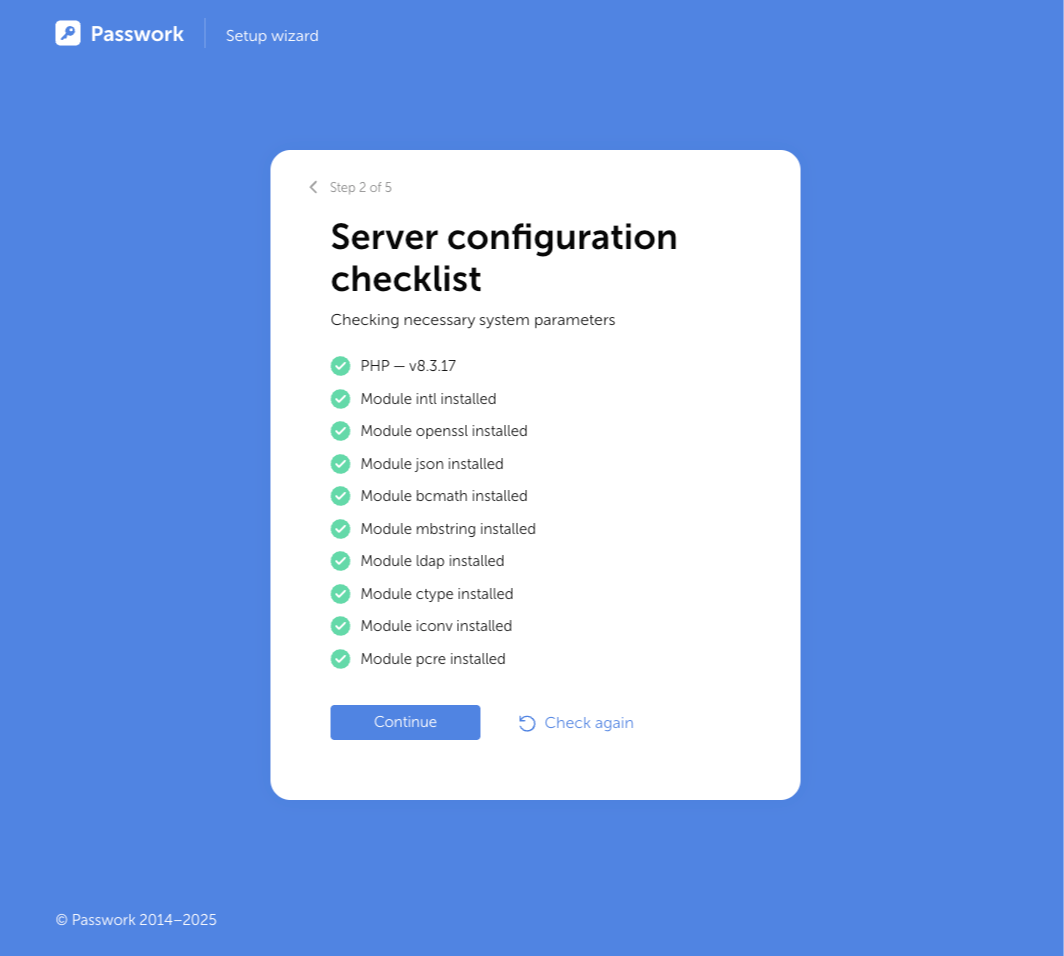Viewport: 1064px width, 956px height.
Task: Click the check icon beside Module mbstring
Action: coord(340,528)
